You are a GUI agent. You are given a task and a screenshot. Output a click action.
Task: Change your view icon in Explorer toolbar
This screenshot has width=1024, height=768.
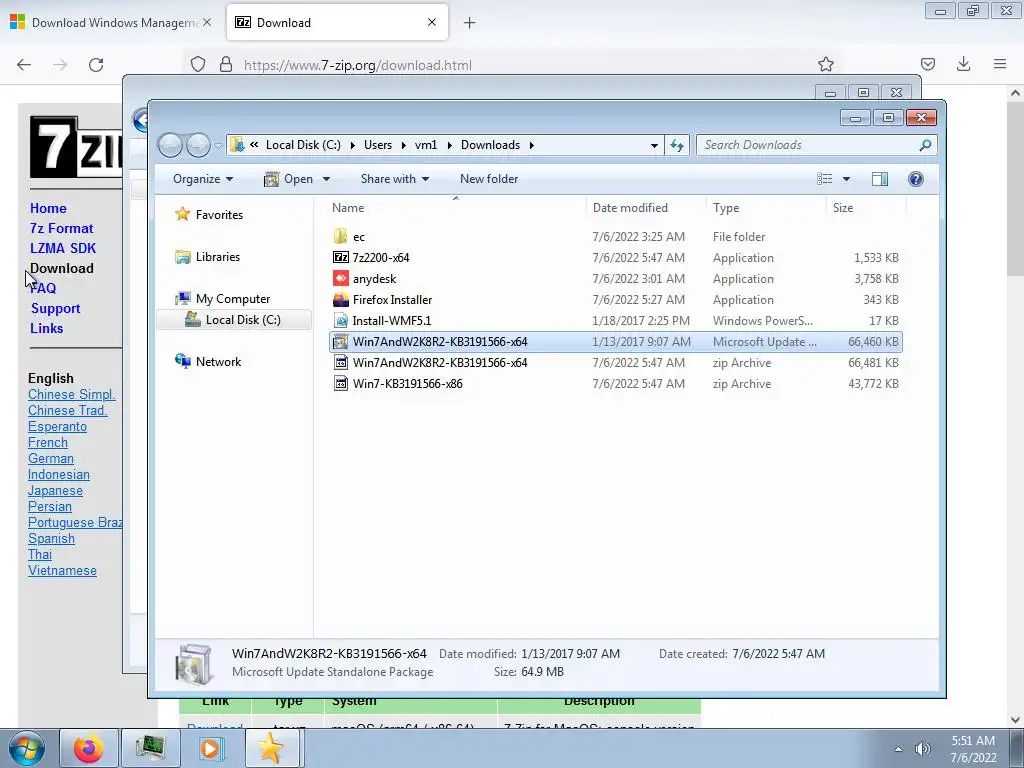pyautogui.click(x=825, y=179)
